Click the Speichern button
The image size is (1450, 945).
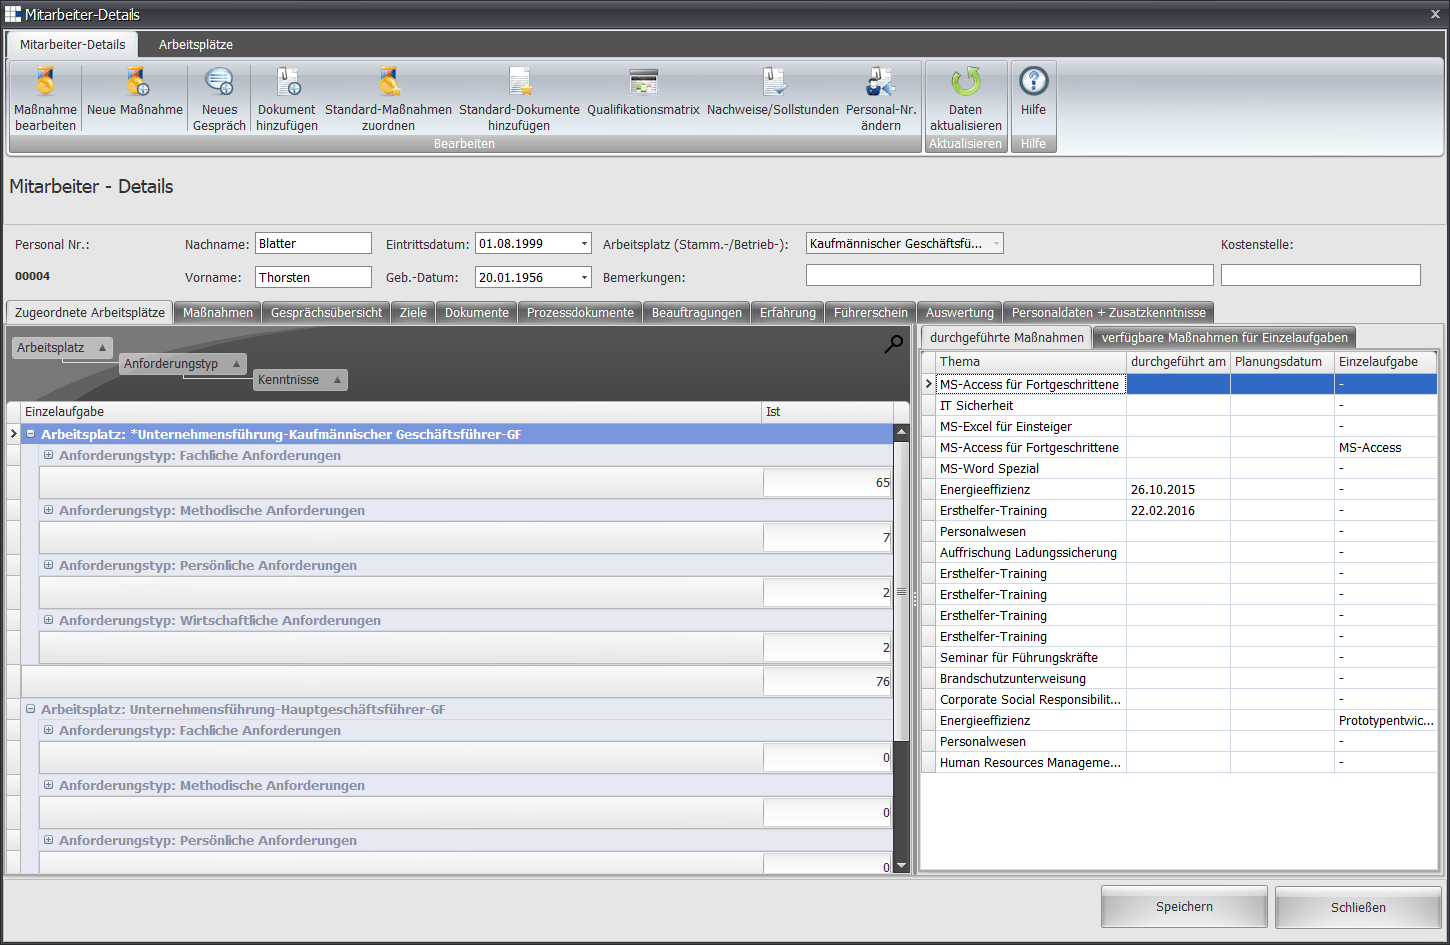[1184, 907]
